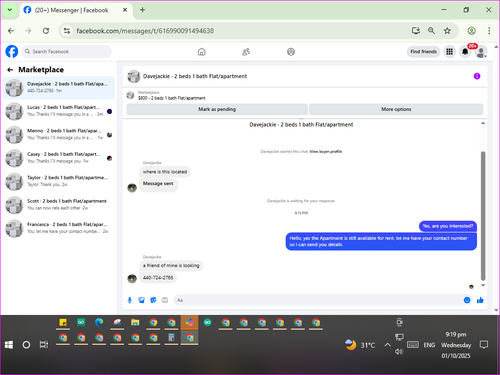
Task: Click the chat scroll up arrow
Action: (x=483, y=123)
